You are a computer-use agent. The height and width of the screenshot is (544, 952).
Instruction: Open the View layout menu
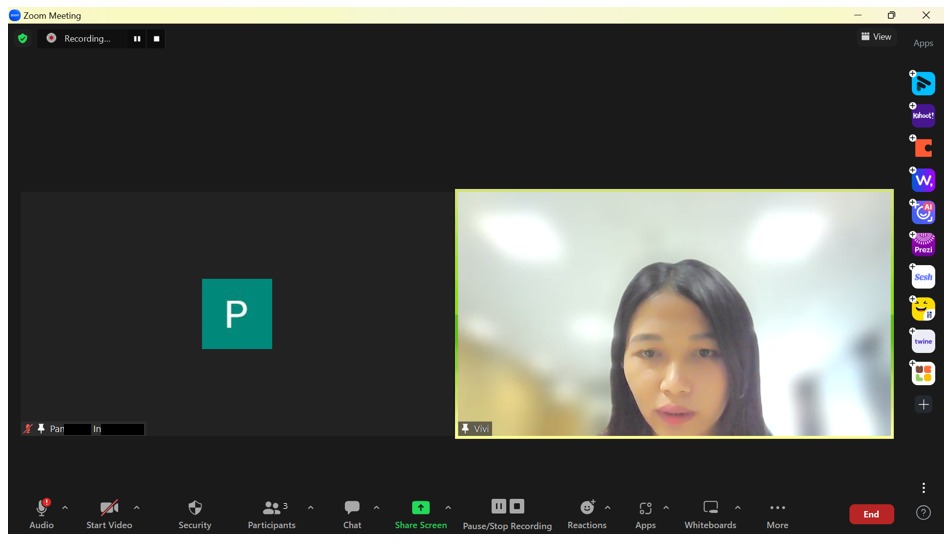876,37
